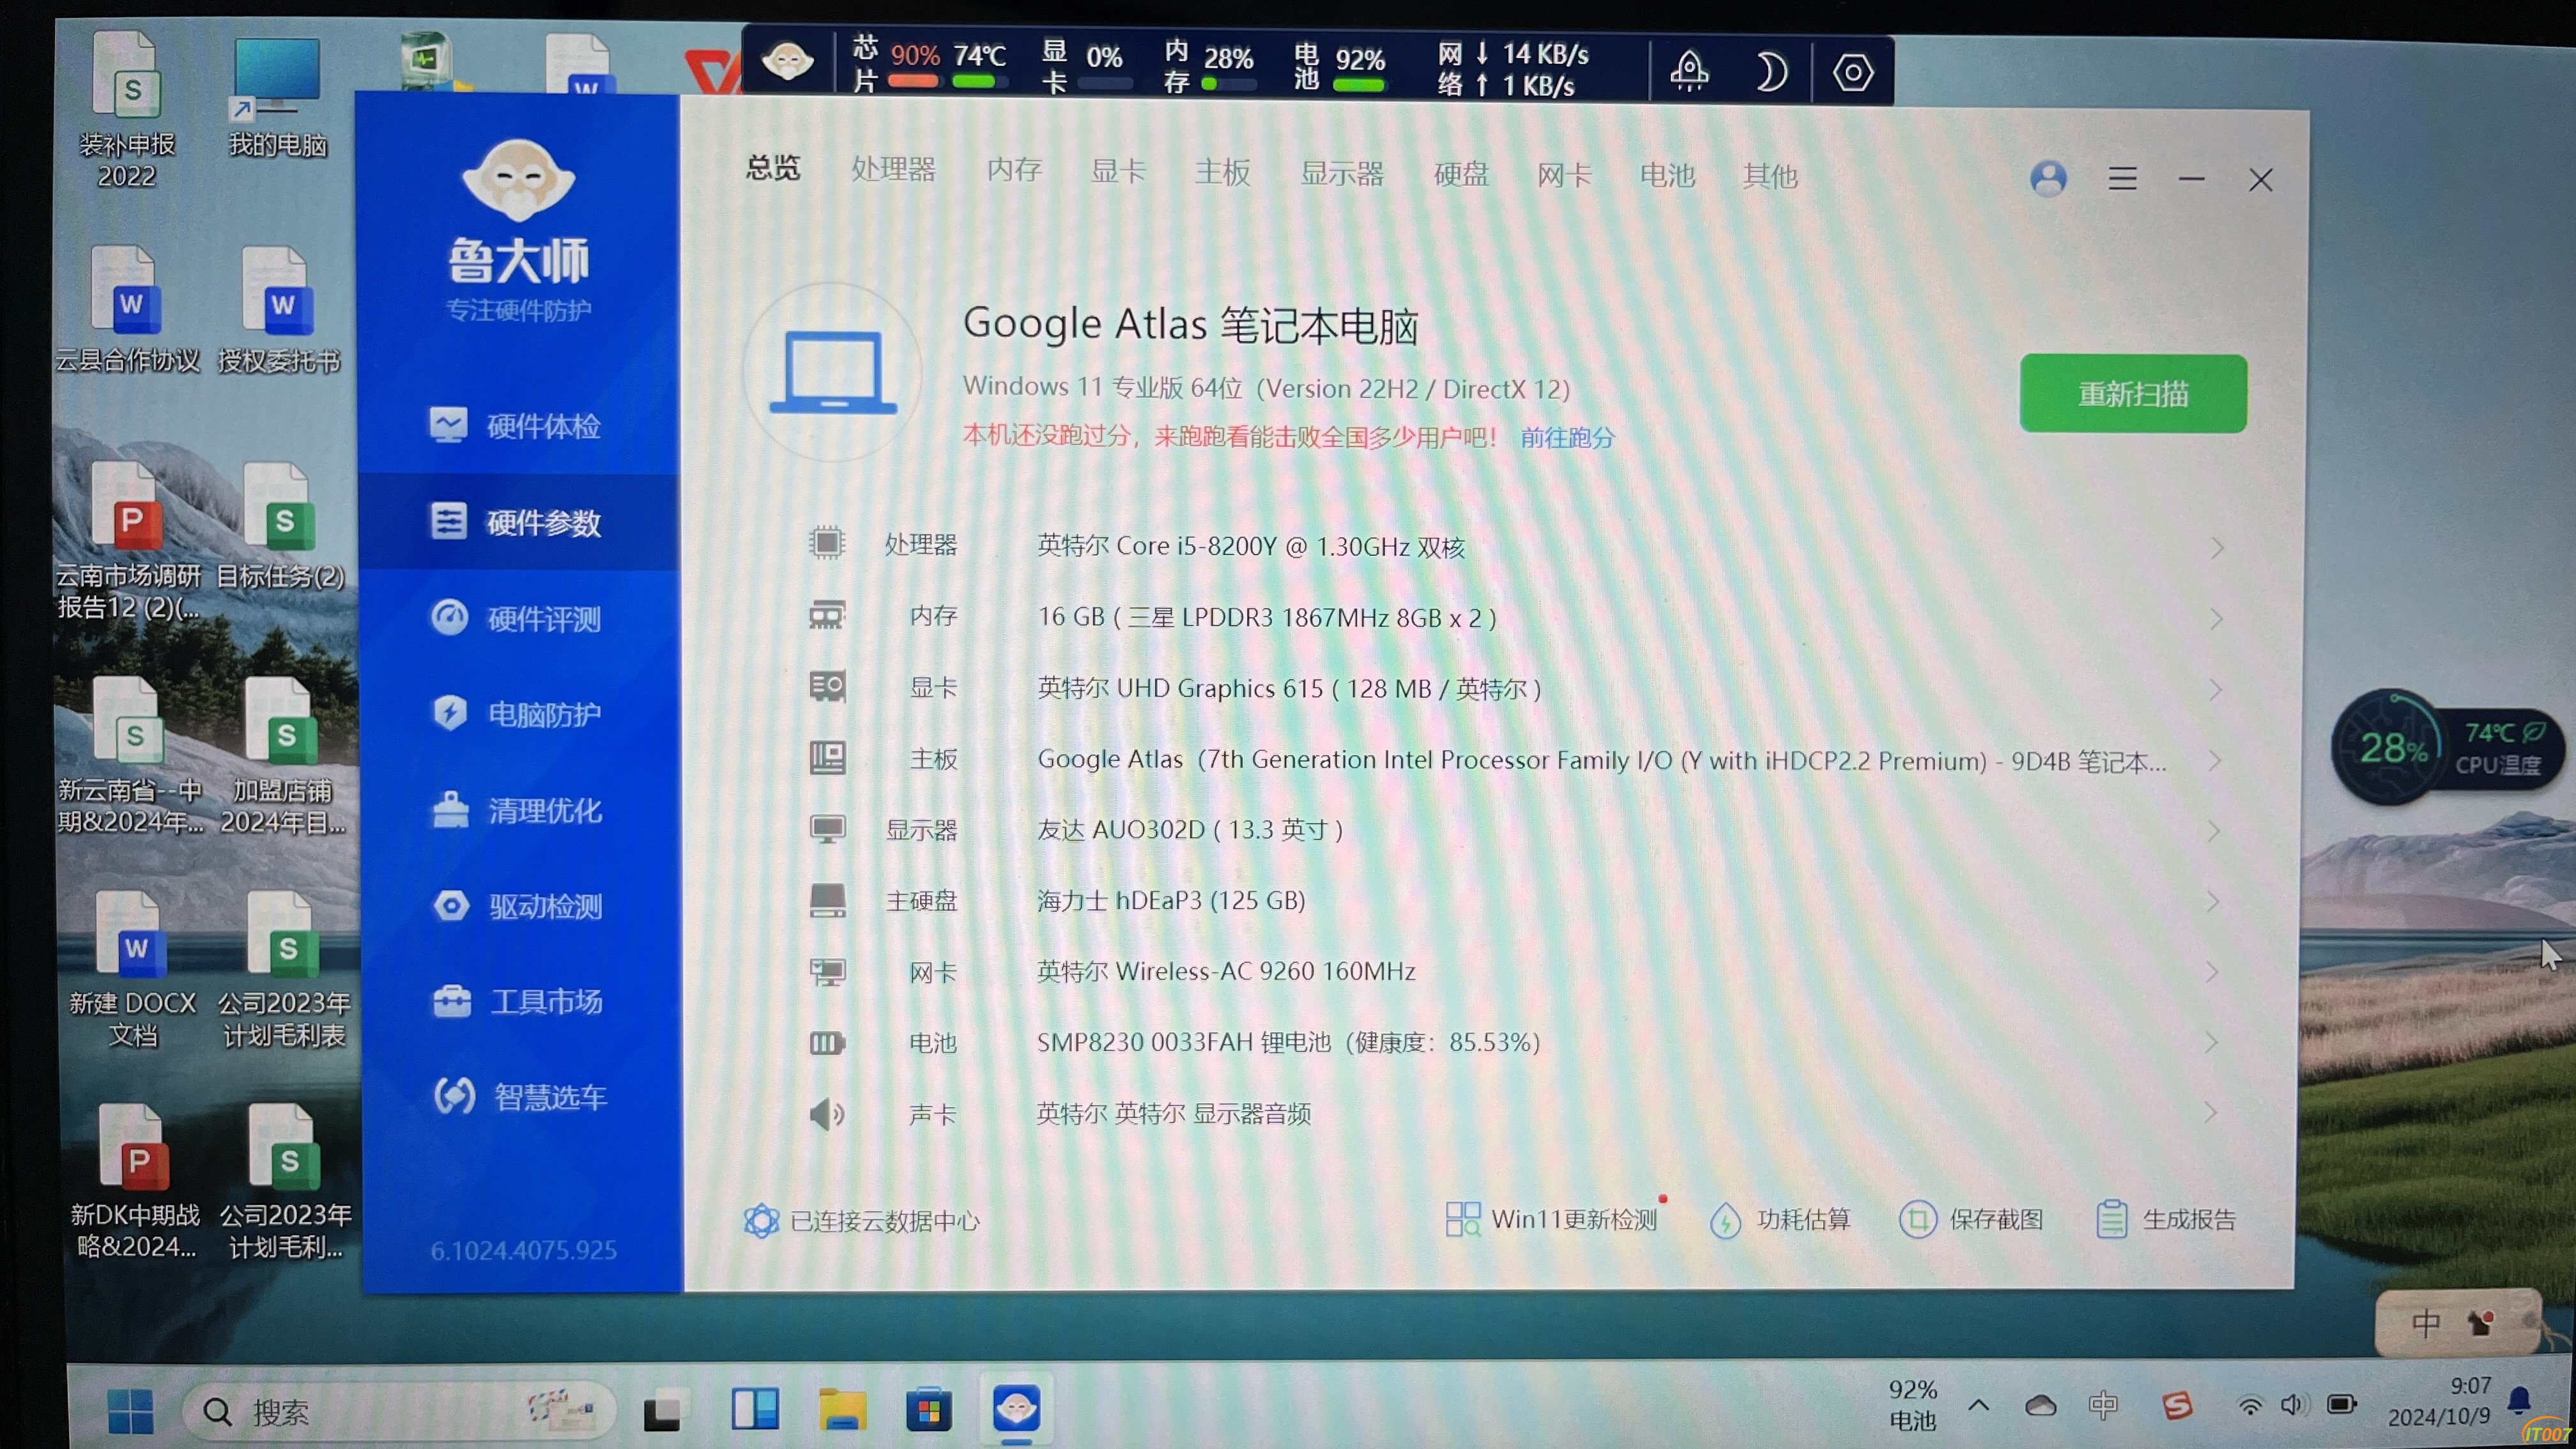Open 清理优化 in the sidebar
Viewport: 2576px width, 1449px height.
[516, 810]
